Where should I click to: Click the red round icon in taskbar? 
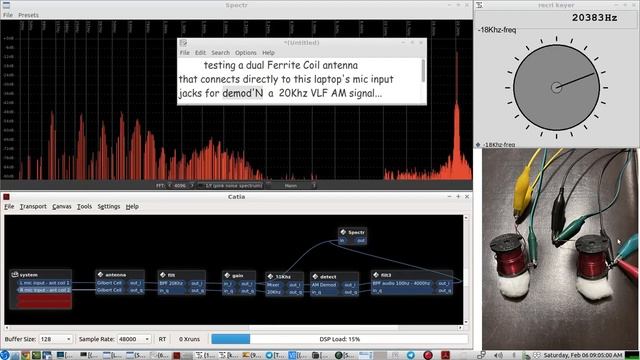pyautogui.click(x=428, y=356)
